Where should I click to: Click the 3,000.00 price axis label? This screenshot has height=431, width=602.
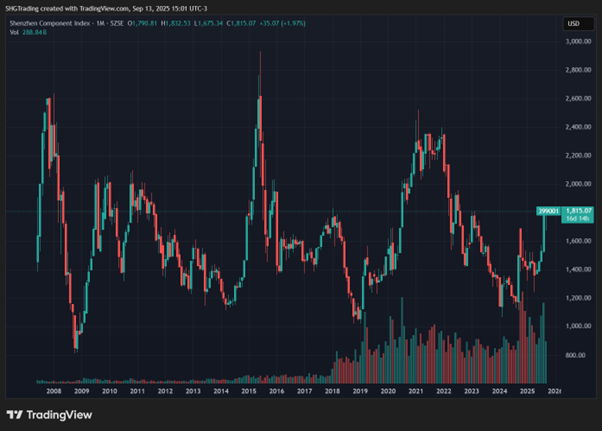pyautogui.click(x=578, y=41)
